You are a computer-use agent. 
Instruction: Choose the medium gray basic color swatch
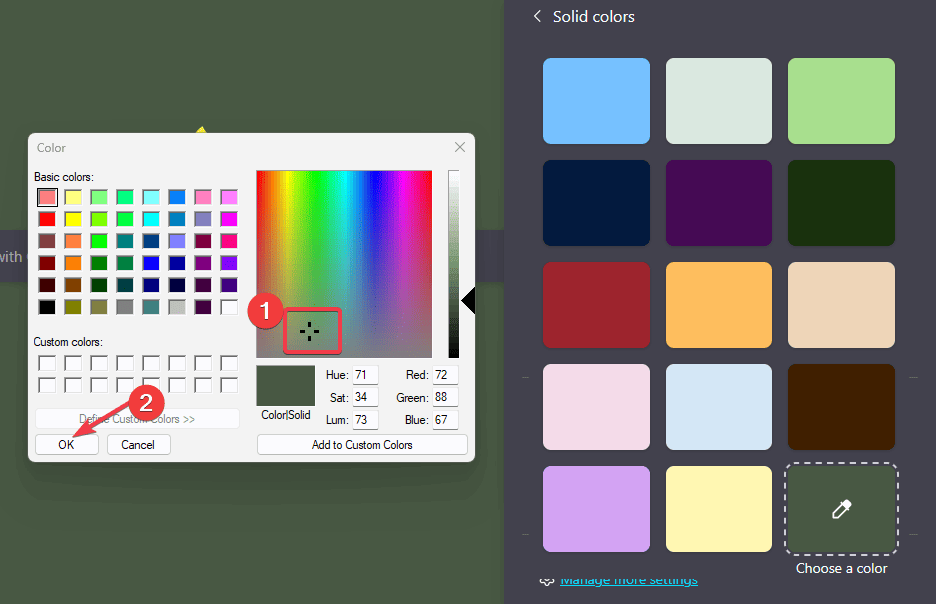point(125,307)
